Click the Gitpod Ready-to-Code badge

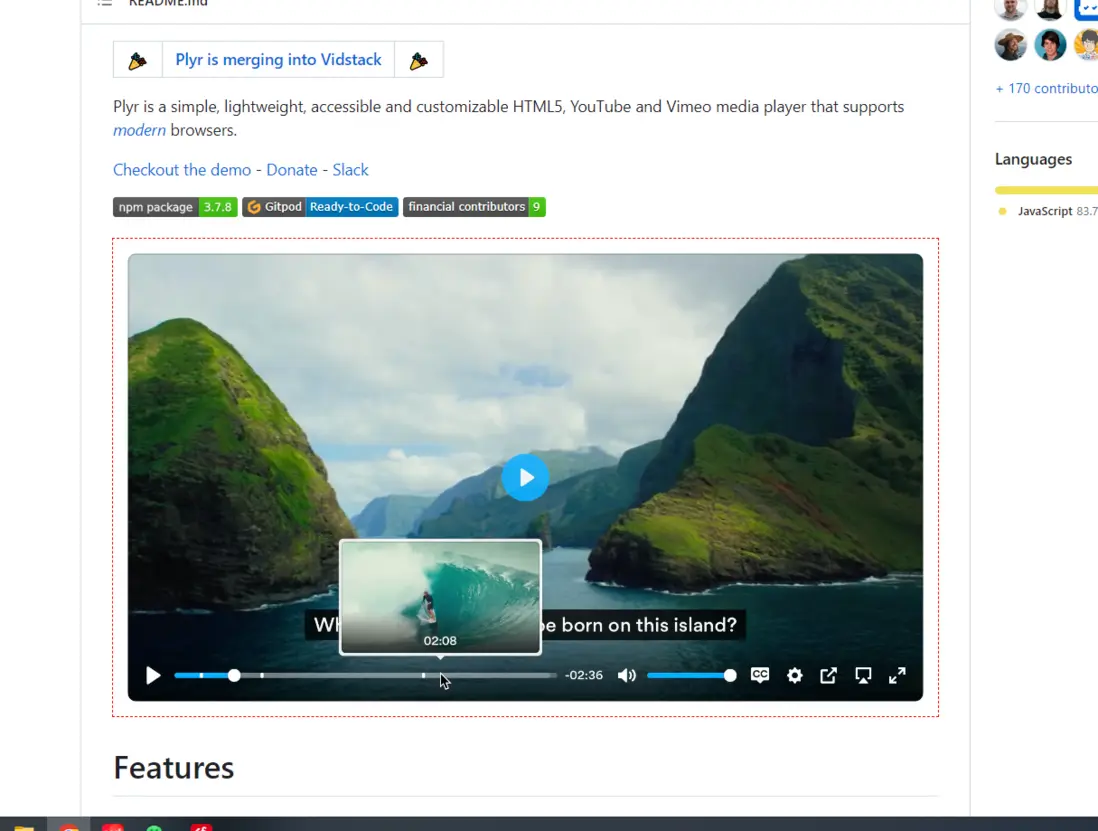pos(320,207)
